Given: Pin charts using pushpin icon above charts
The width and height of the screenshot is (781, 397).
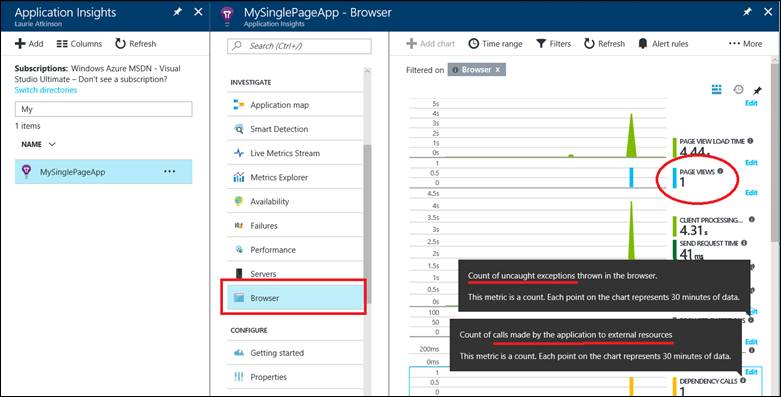Looking at the screenshot, I should (x=757, y=90).
